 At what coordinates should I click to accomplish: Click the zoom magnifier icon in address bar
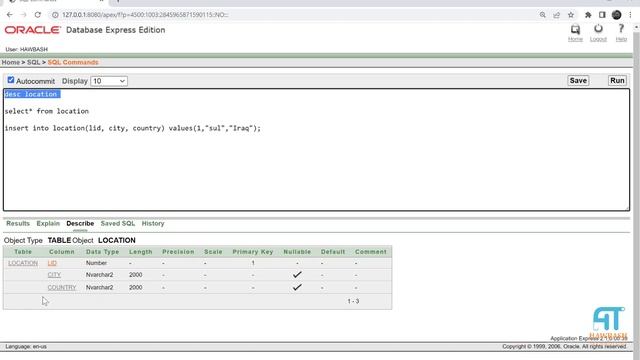[542, 15]
